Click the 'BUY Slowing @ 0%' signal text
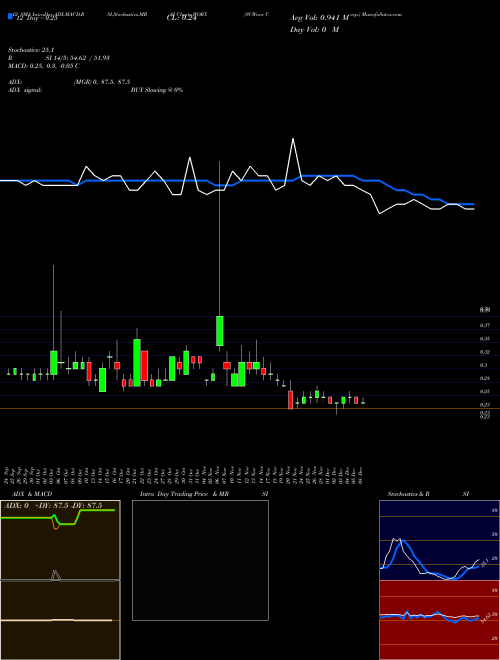The width and height of the screenshot is (500, 660). [157, 90]
